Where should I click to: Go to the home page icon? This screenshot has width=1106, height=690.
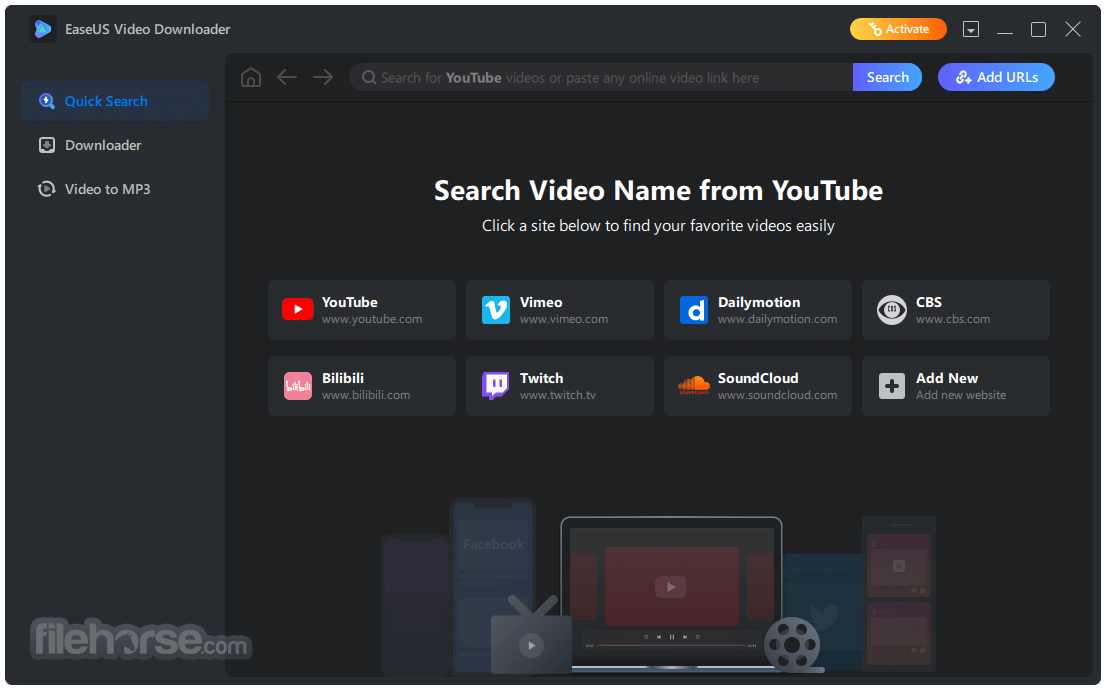(x=250, y=77)
